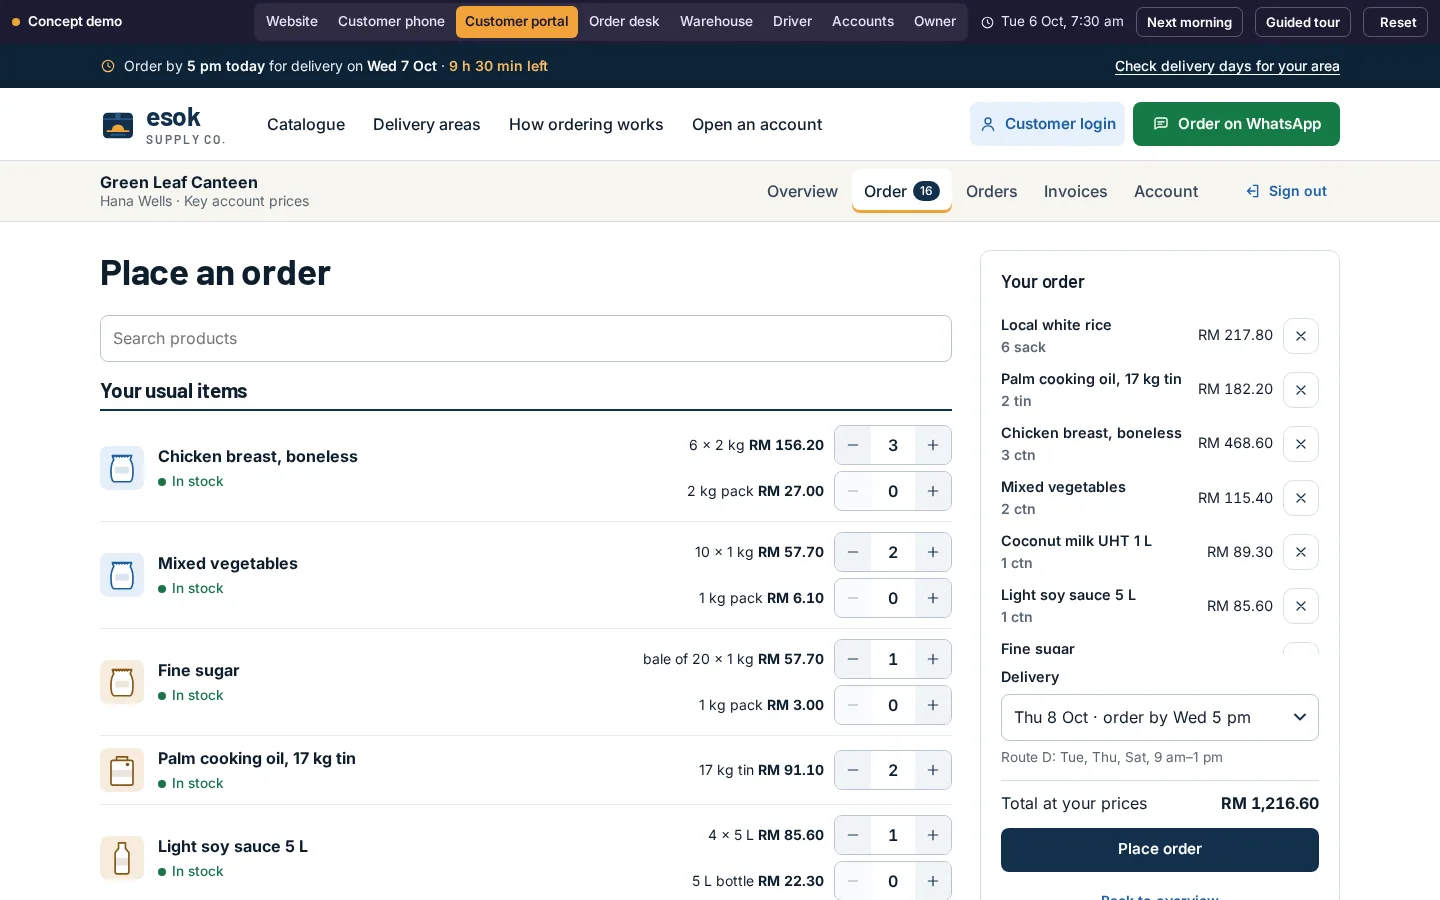Image resolution: width=1440 pixels, height=900 pixels.
Task: Click the Reset button
Action: tap(1398, 22)
